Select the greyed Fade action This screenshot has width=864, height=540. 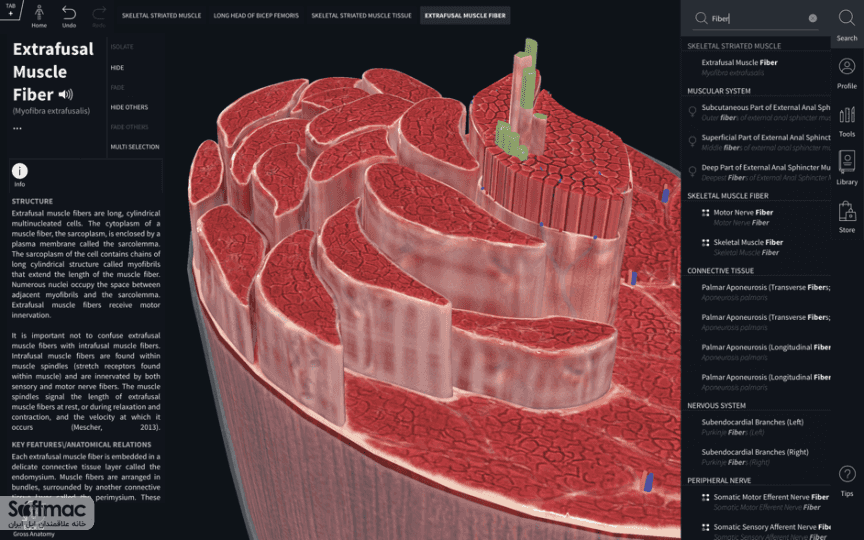(x=117, y=87)
